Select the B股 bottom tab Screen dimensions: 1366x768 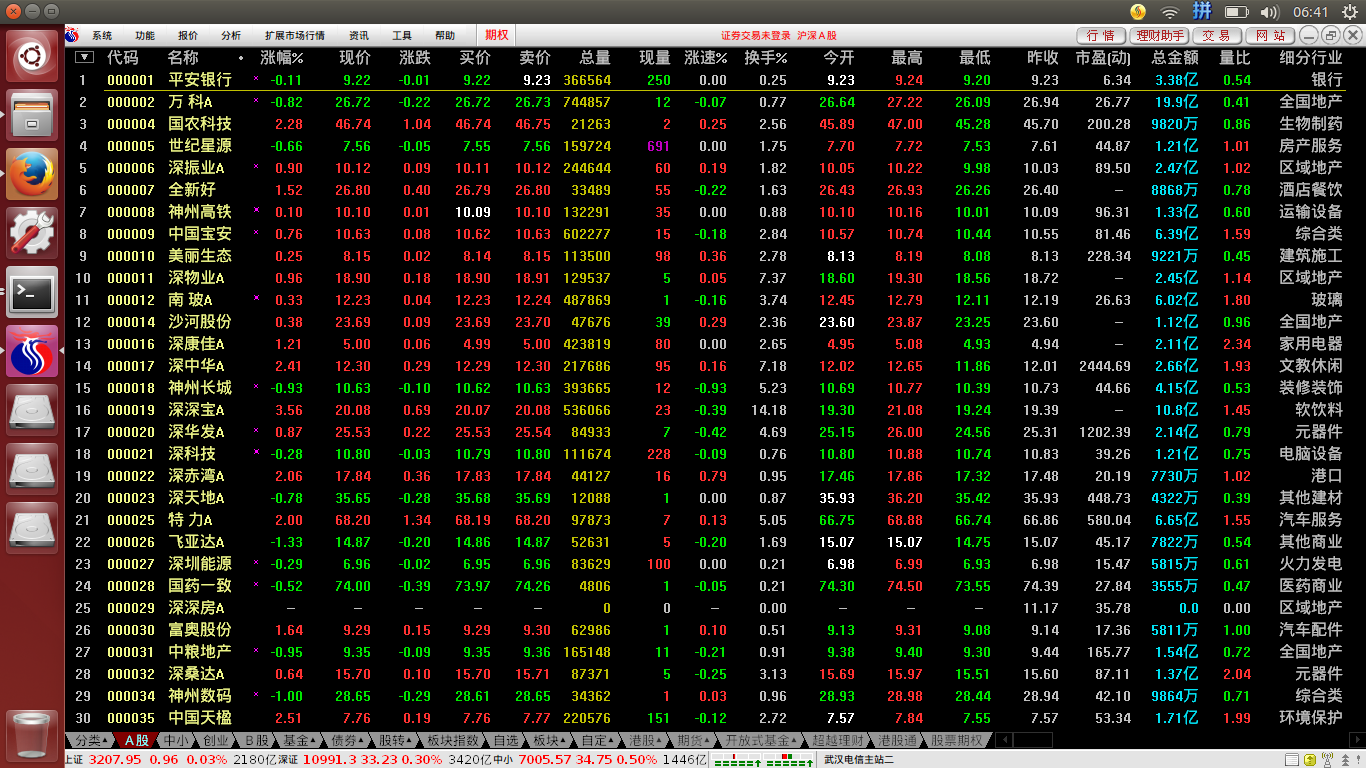256,741
